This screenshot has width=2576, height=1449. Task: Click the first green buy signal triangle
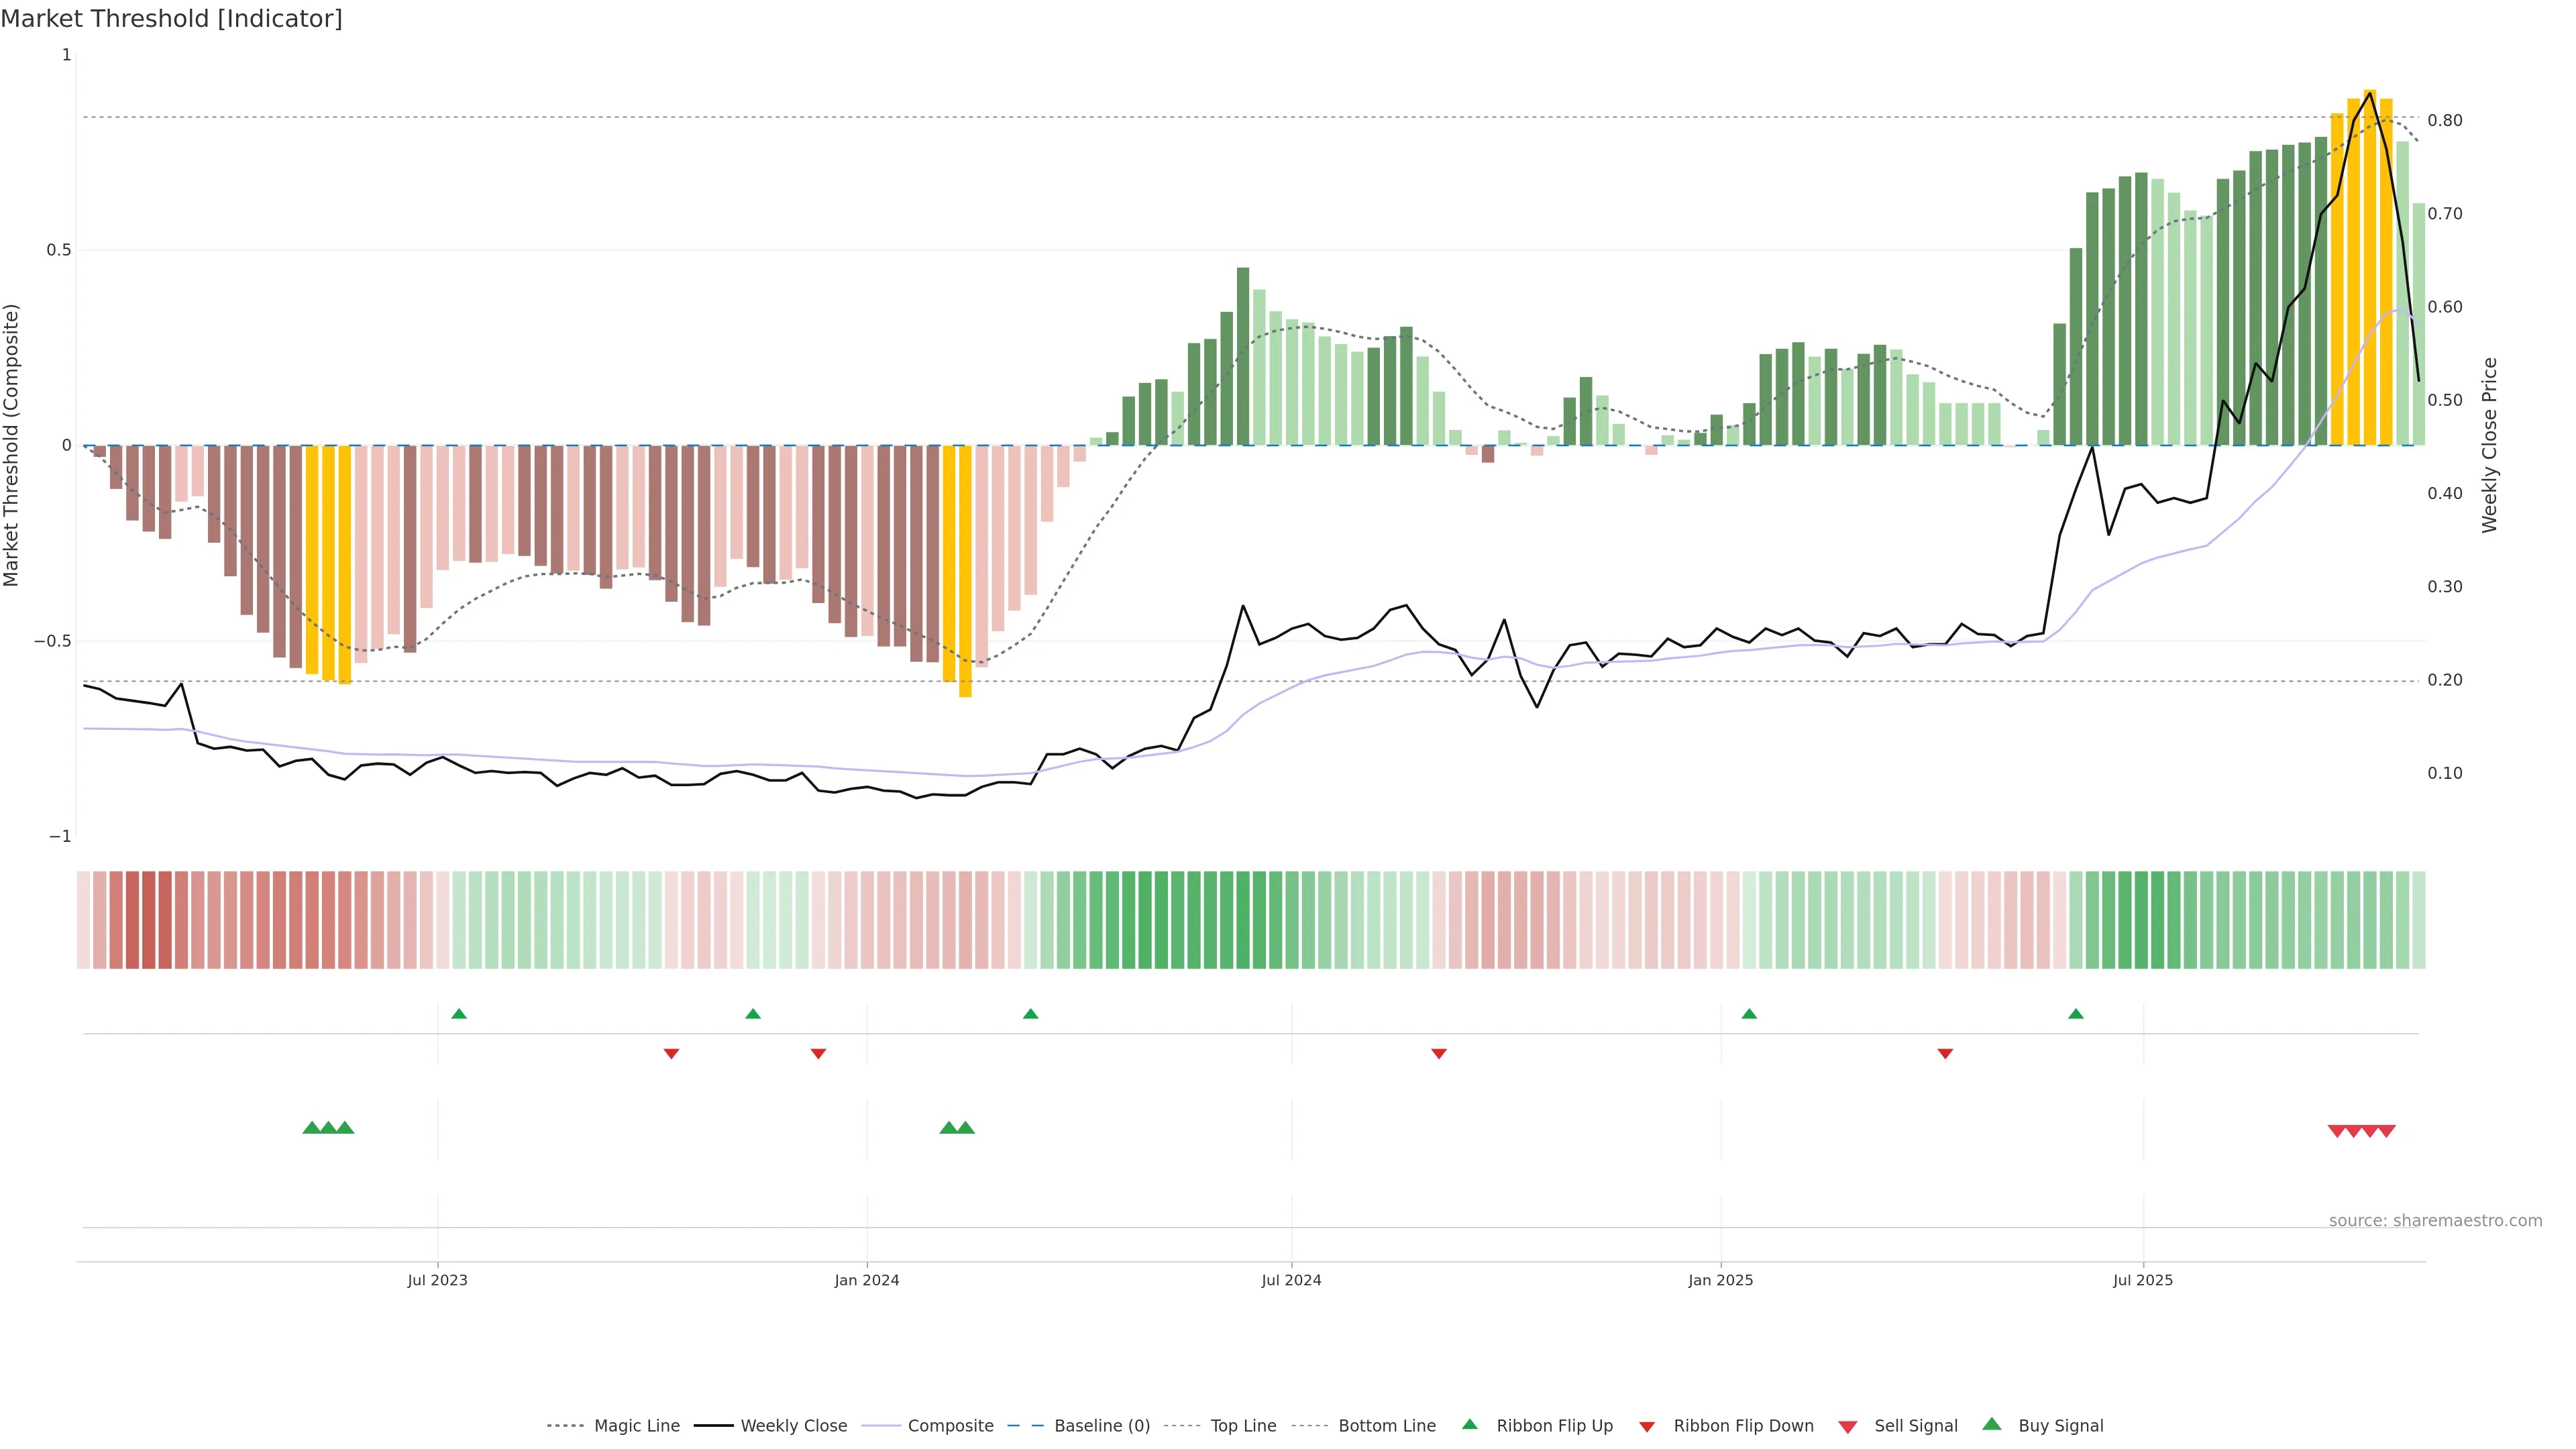tap(312, 1127)
